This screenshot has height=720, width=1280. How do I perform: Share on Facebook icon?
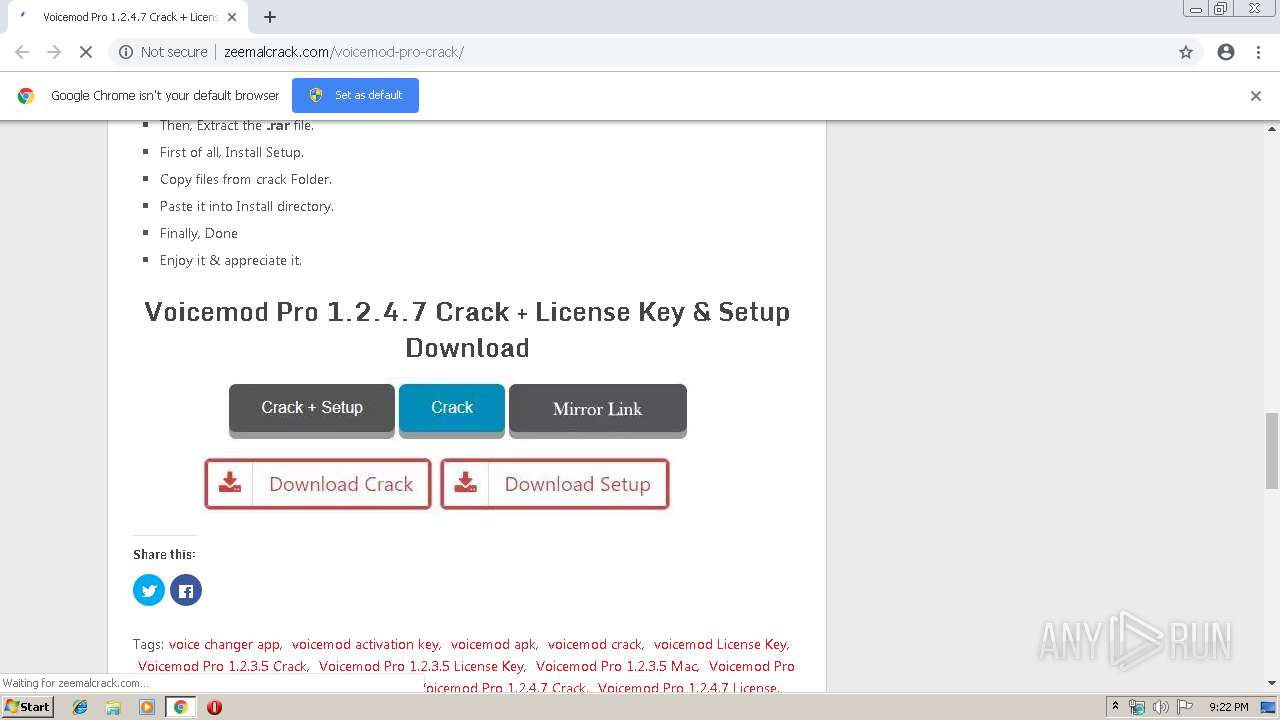(x=186, y=590)
